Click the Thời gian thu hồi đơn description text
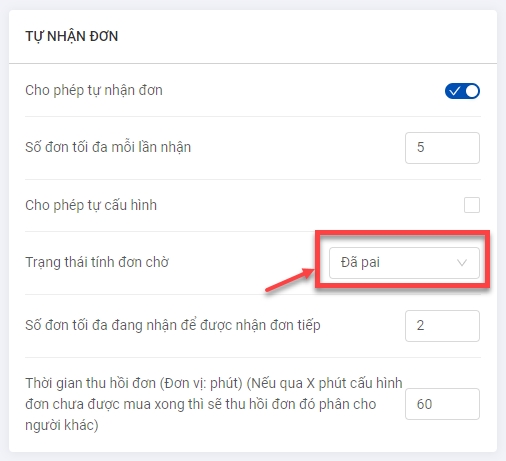Viewport: 506px width, 461px height. (214, 404)
